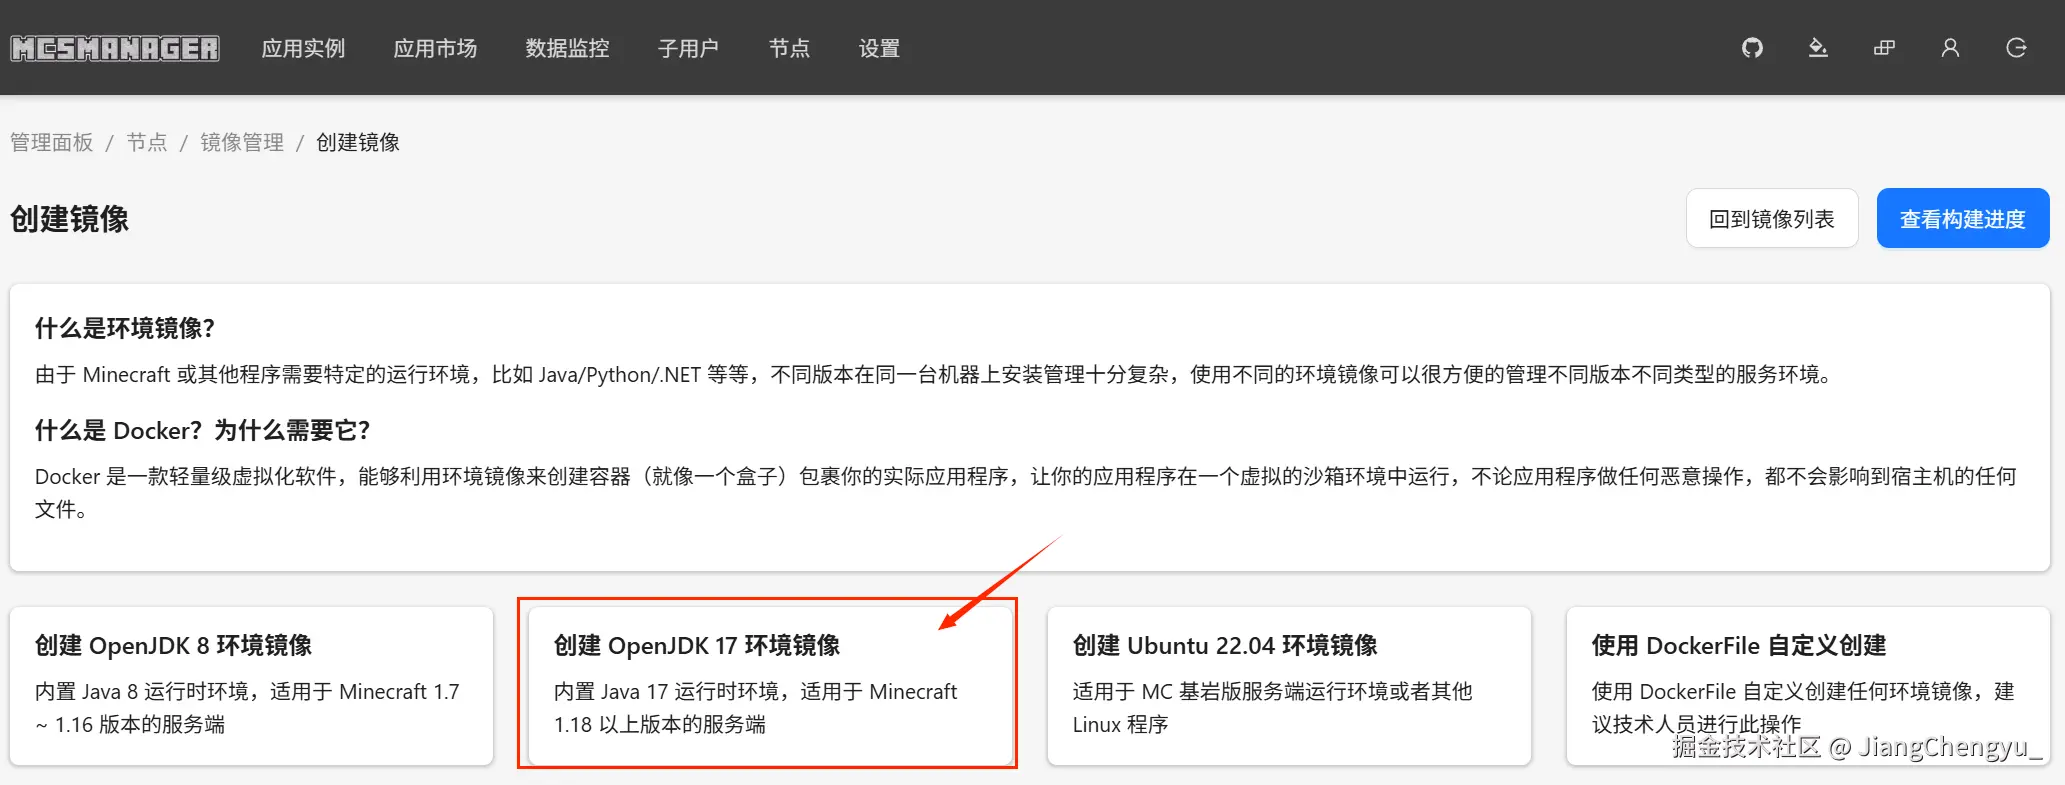Open the 节点 nav menu item

pos(789,48)
